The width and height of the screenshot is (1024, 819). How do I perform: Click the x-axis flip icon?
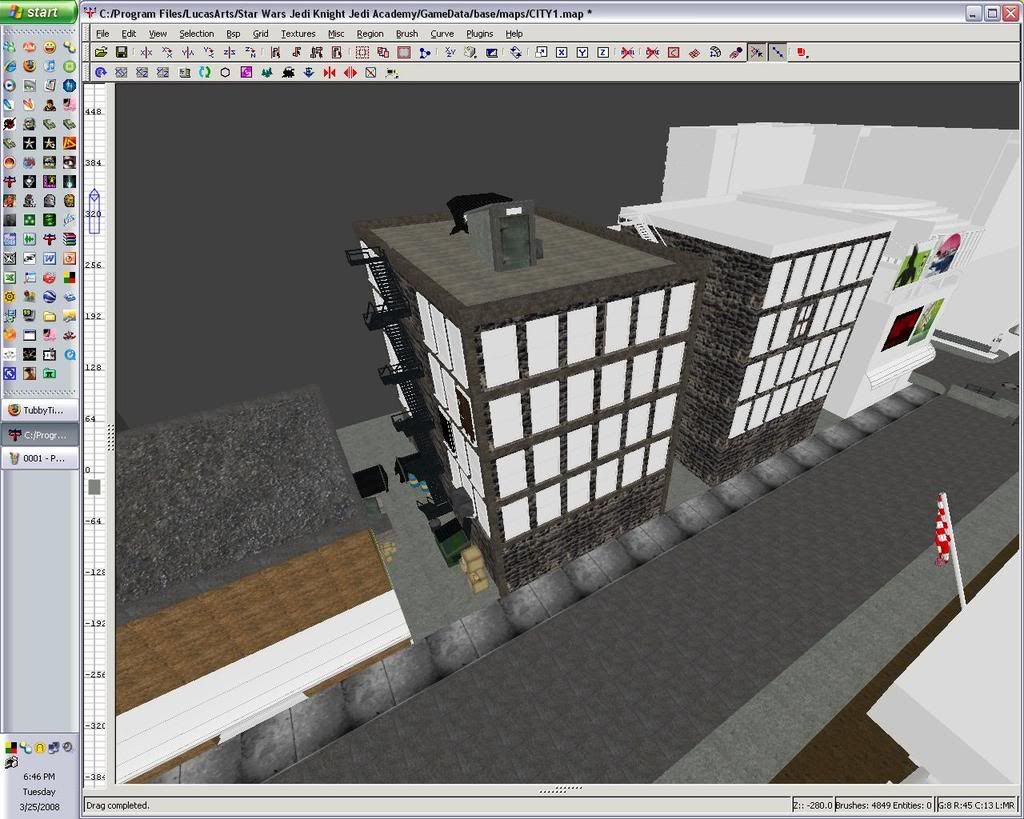click(147, 52)
